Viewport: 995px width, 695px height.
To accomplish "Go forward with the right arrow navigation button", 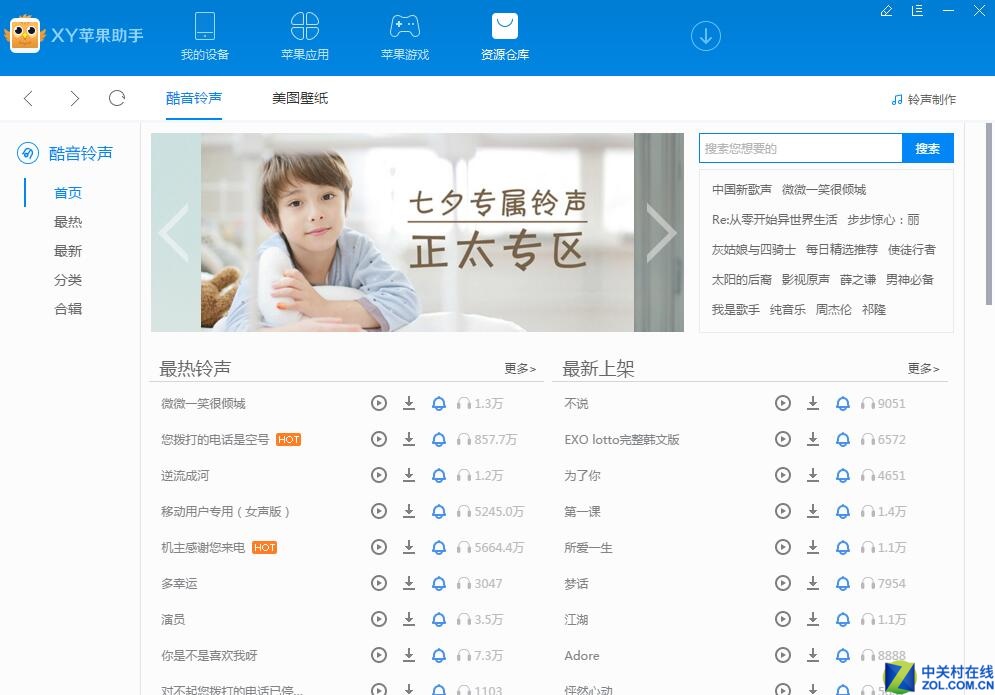I will [75, 98].
